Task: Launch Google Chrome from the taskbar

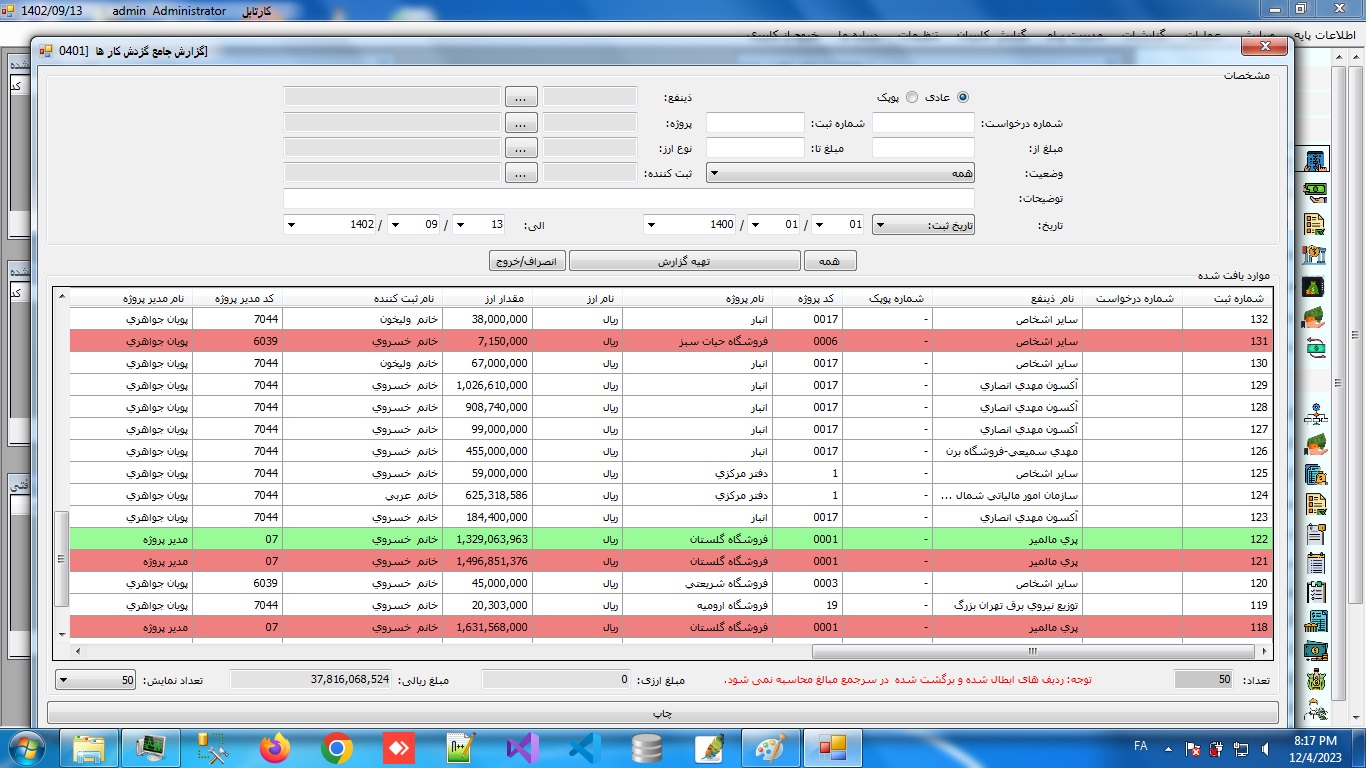Action: (336, 747)
